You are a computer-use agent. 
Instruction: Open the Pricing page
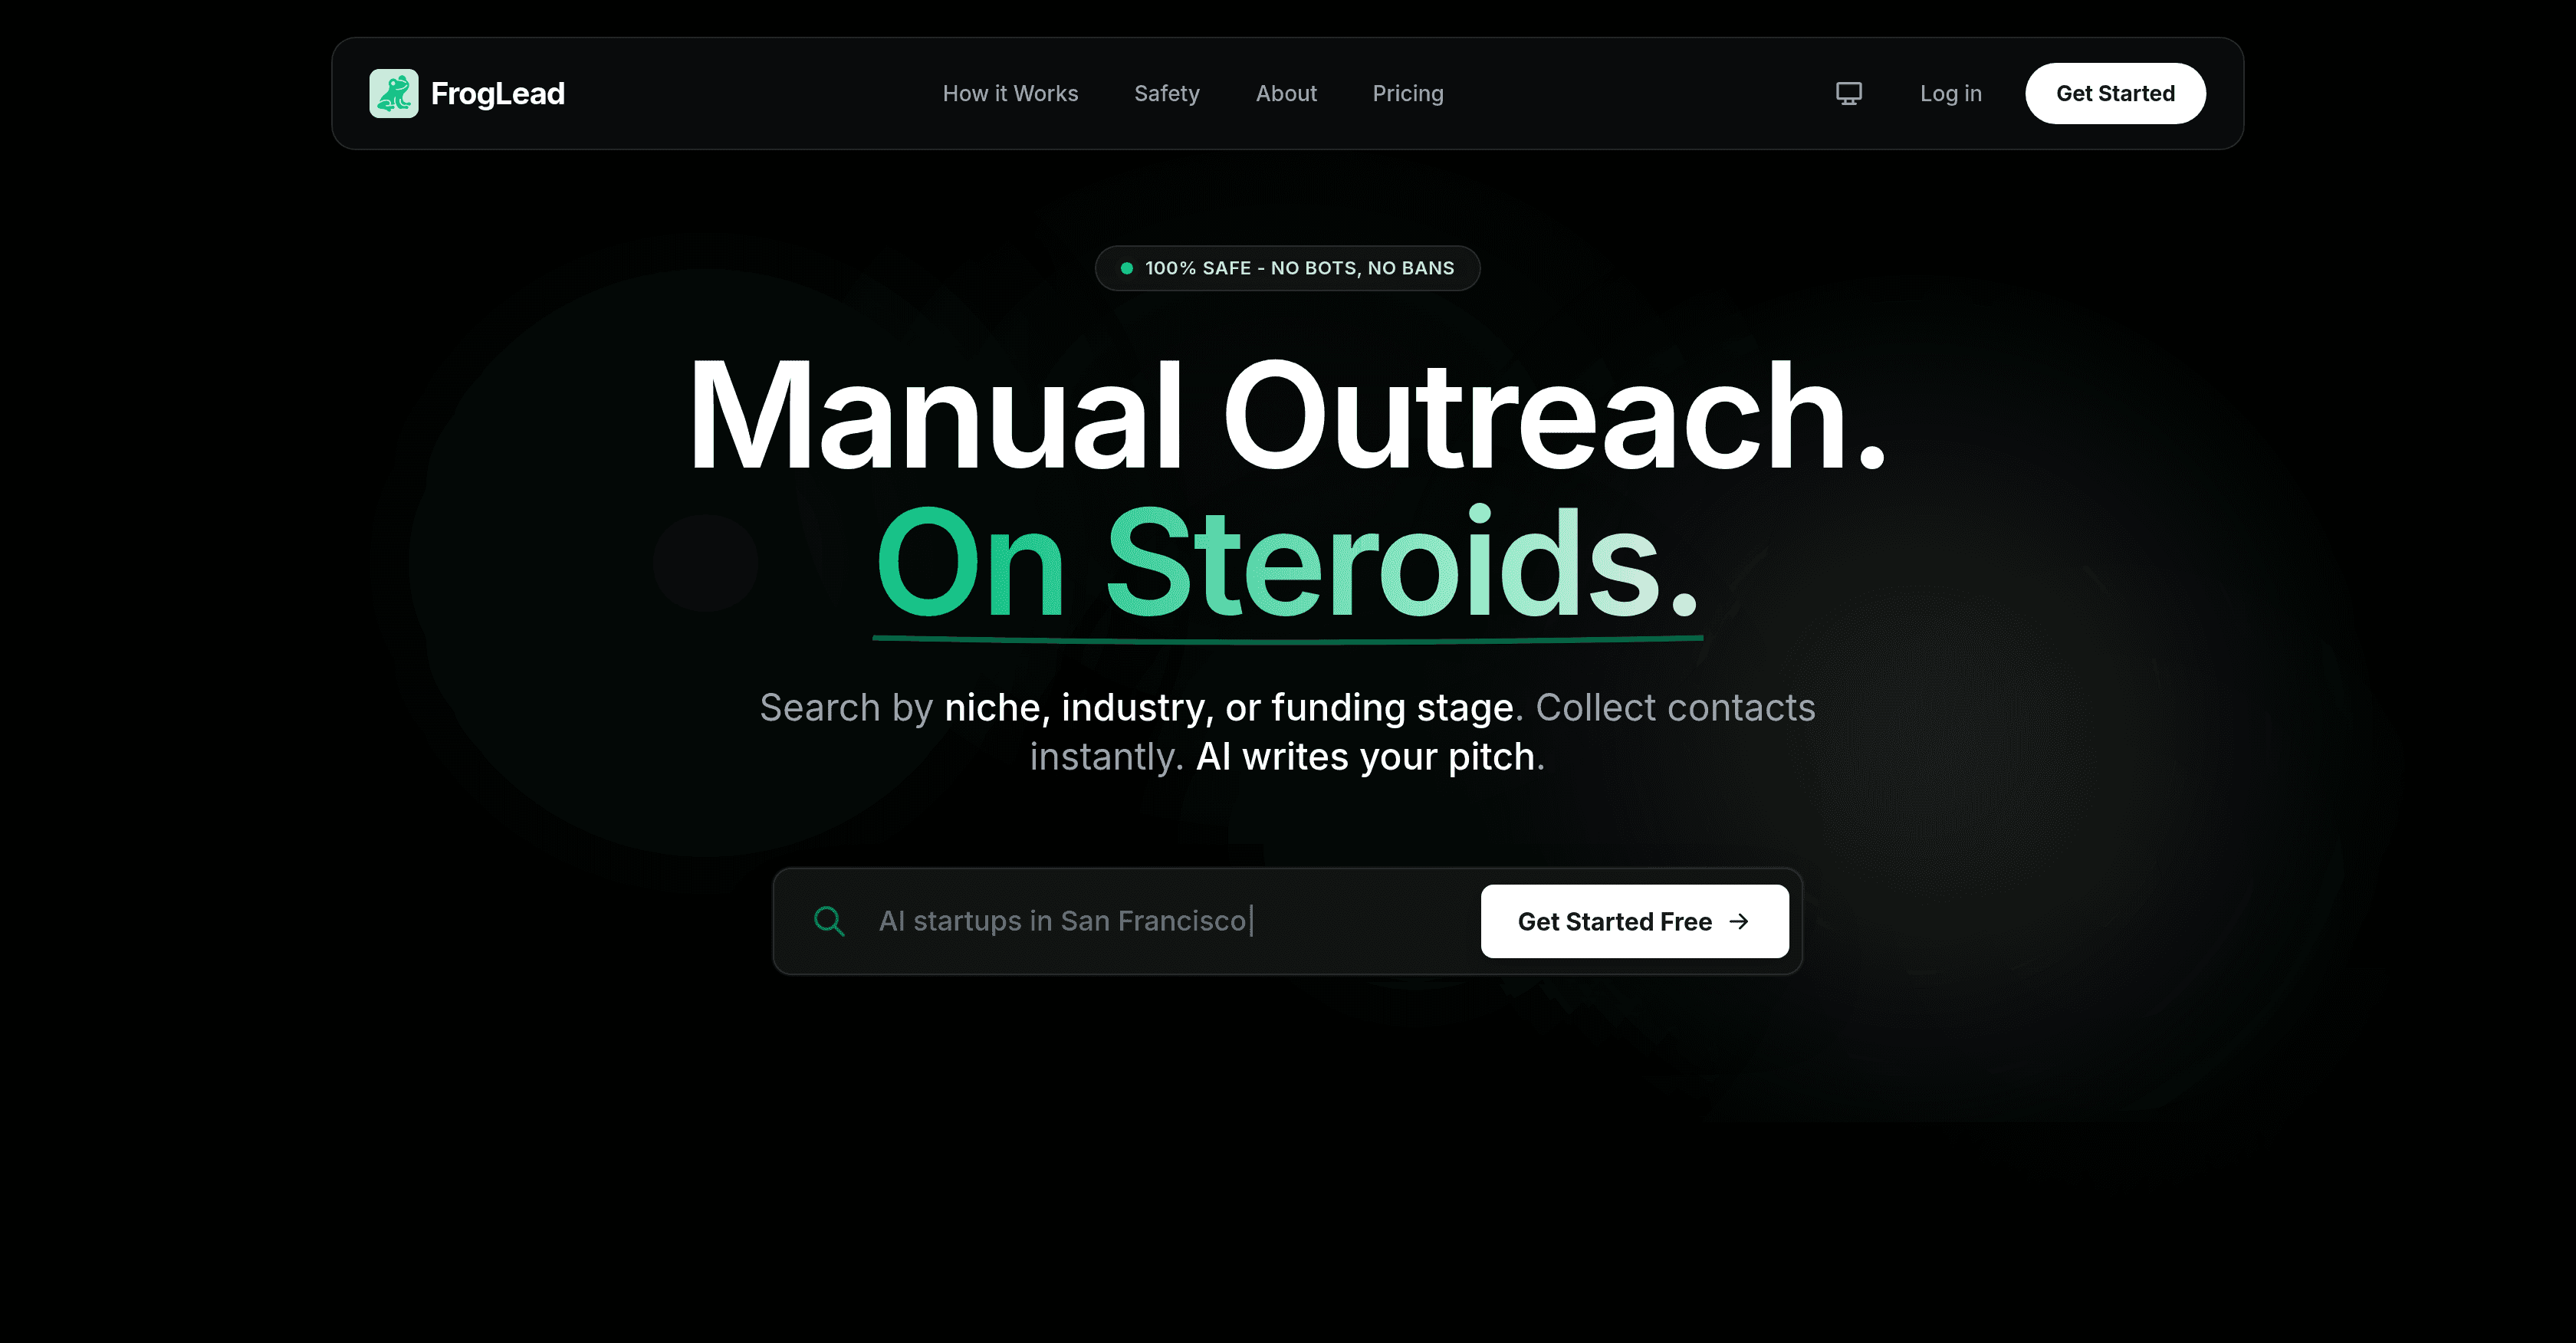[1408, 93]
